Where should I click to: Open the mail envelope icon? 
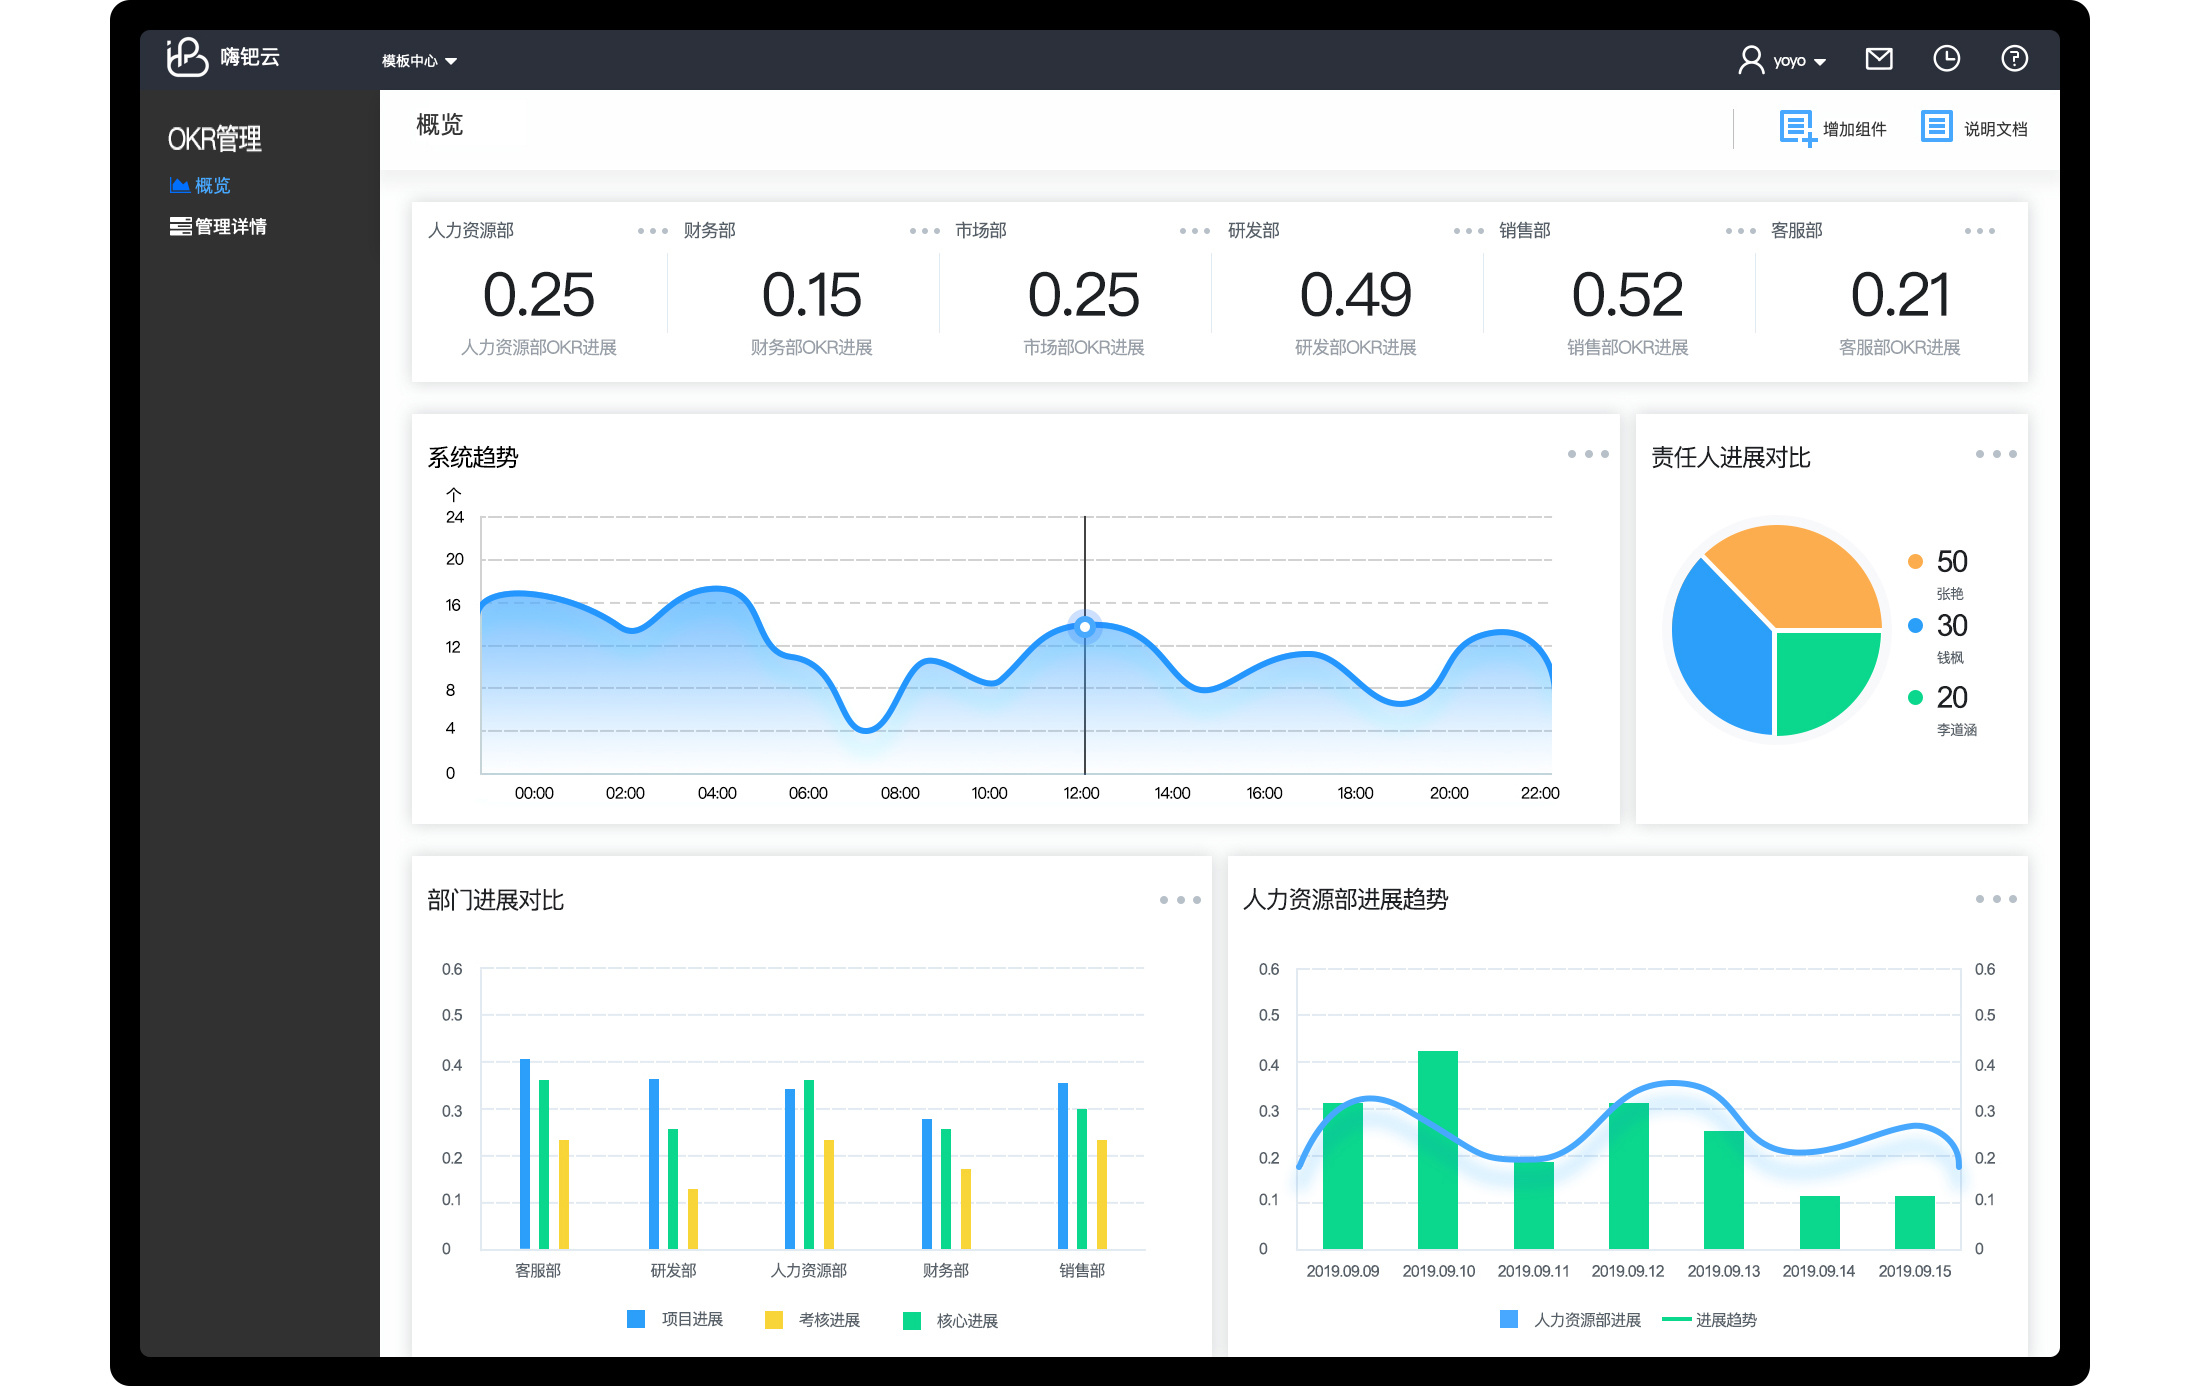click(x=1878, y=59)
